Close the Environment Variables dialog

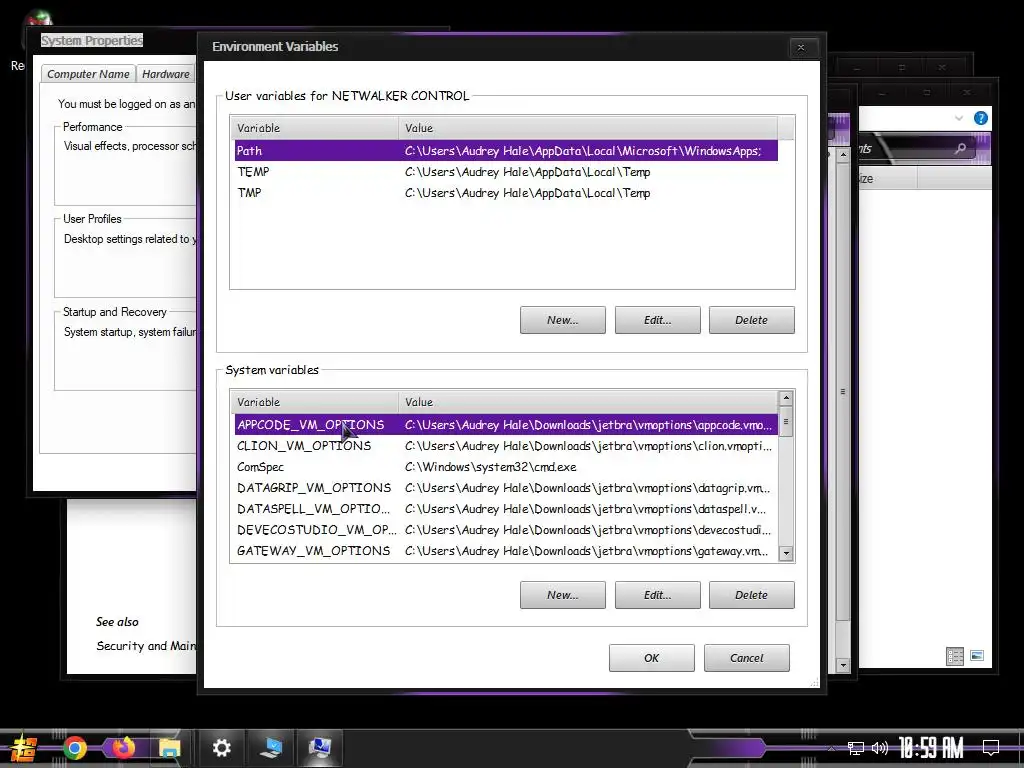pyautogui.click(x=801, y=47)
